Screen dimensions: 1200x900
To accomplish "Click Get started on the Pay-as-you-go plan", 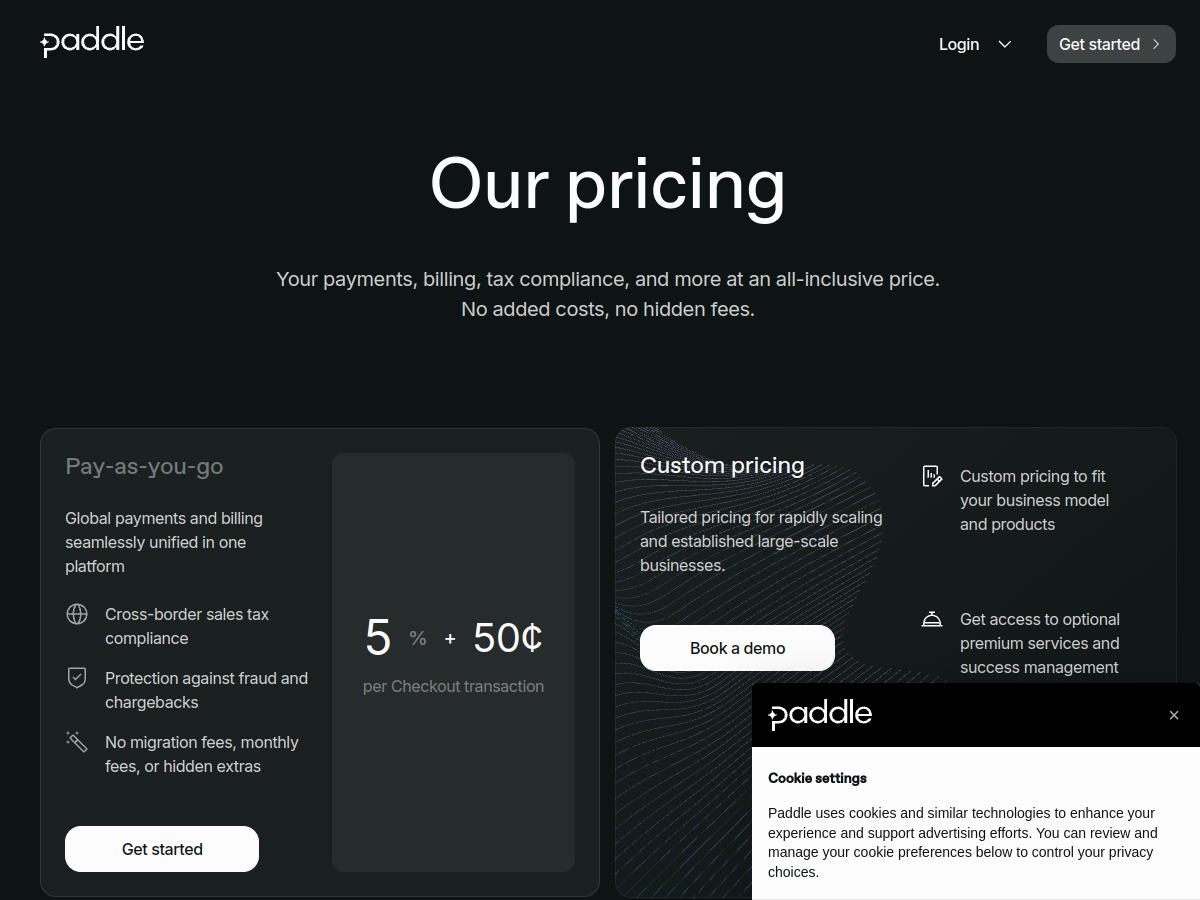I will pos(161,848).
